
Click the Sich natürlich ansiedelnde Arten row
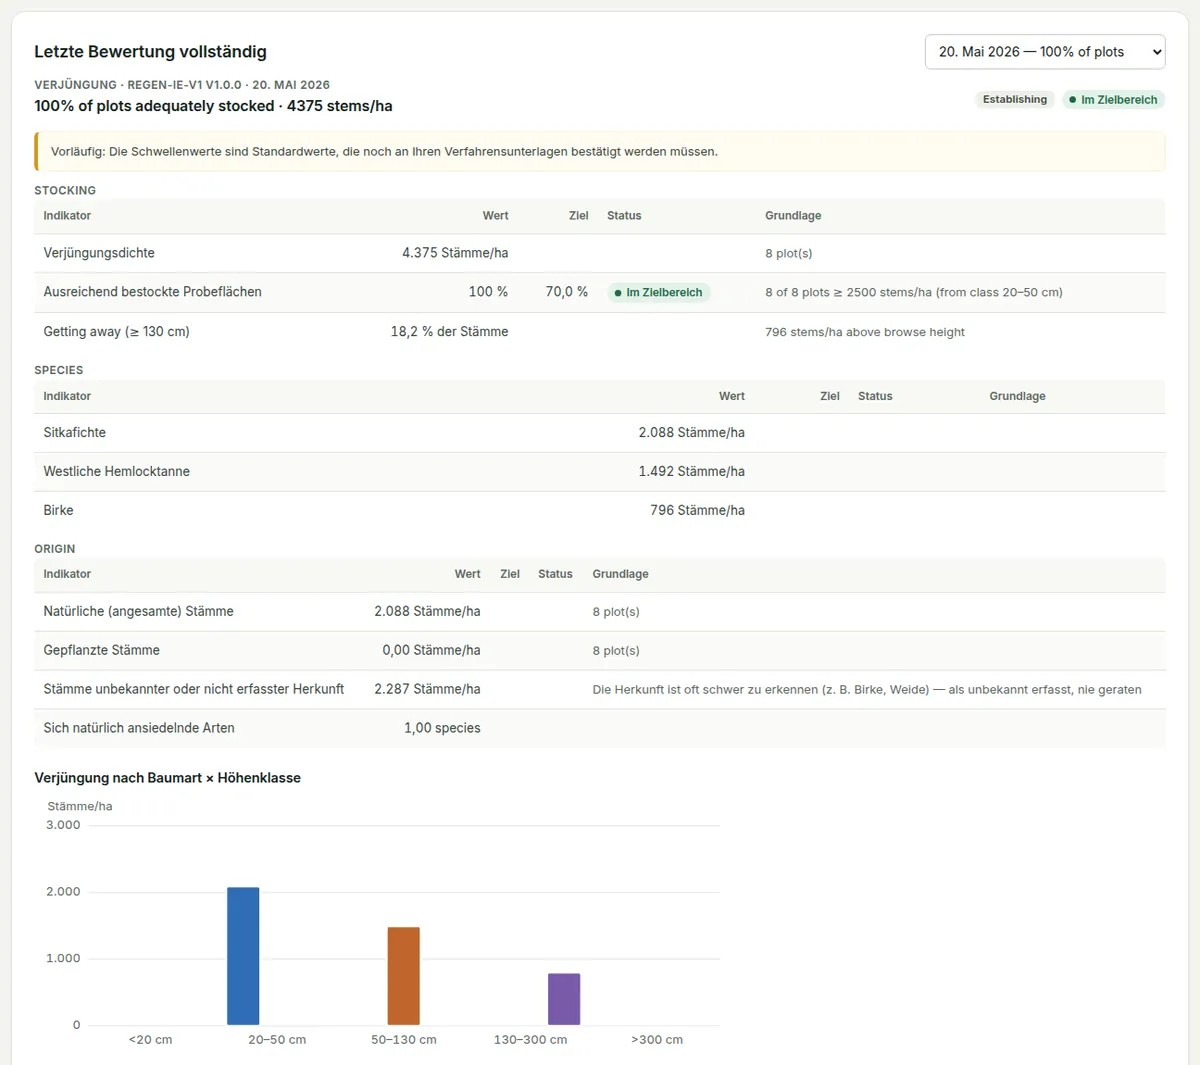(x=600, y=729)
